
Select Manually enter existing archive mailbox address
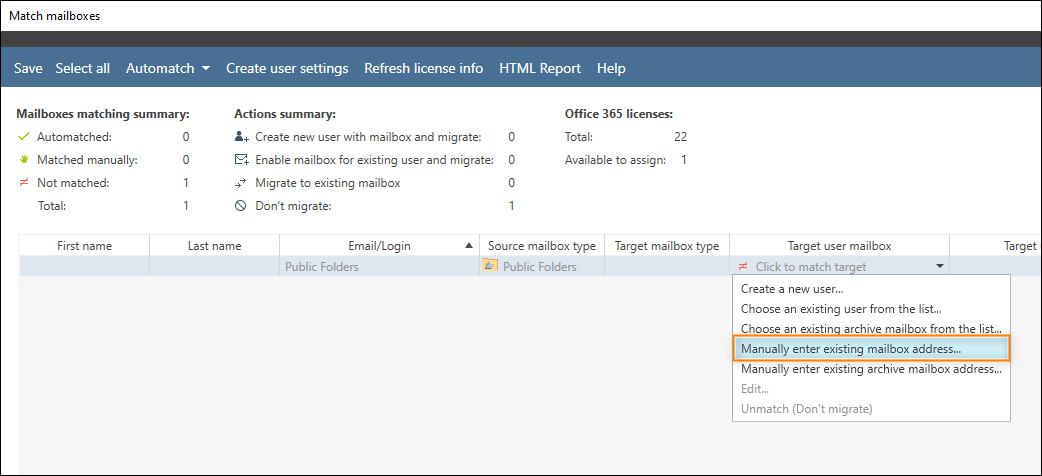[x=871, y=369]
